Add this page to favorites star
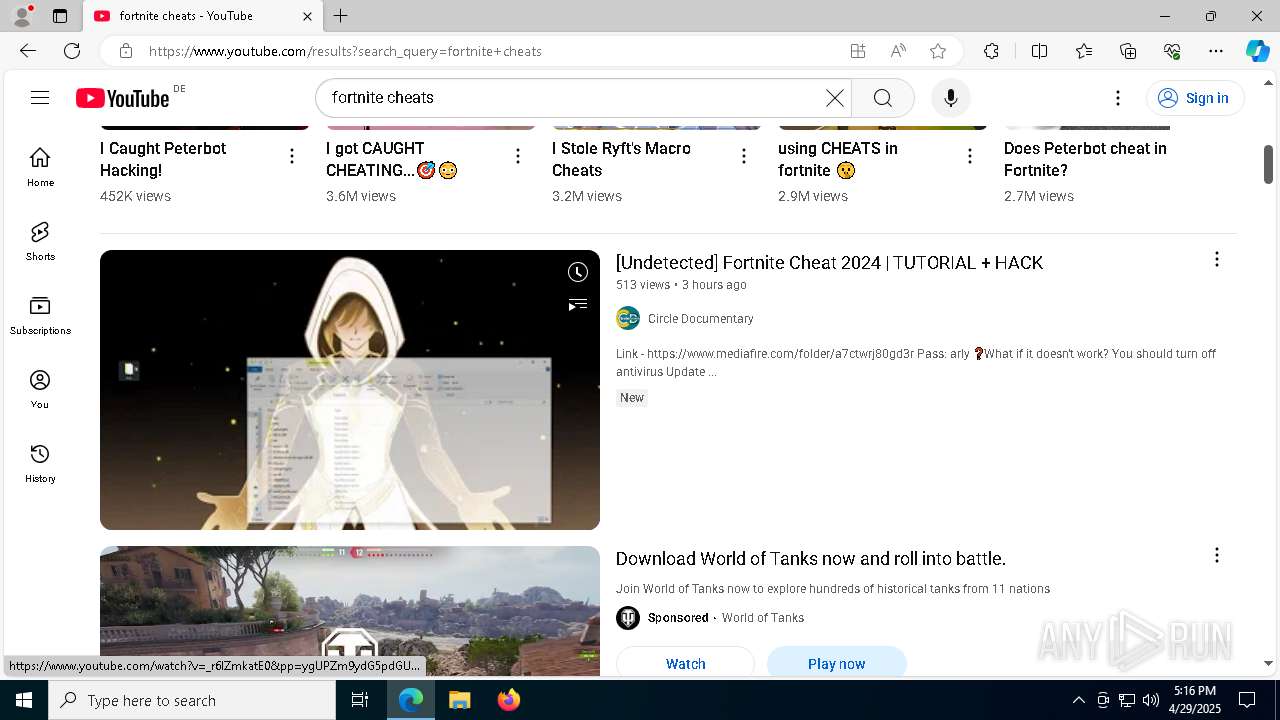The width and height of the screenshot is (1280, 720). pyautogui.click(x=937, y=51)
